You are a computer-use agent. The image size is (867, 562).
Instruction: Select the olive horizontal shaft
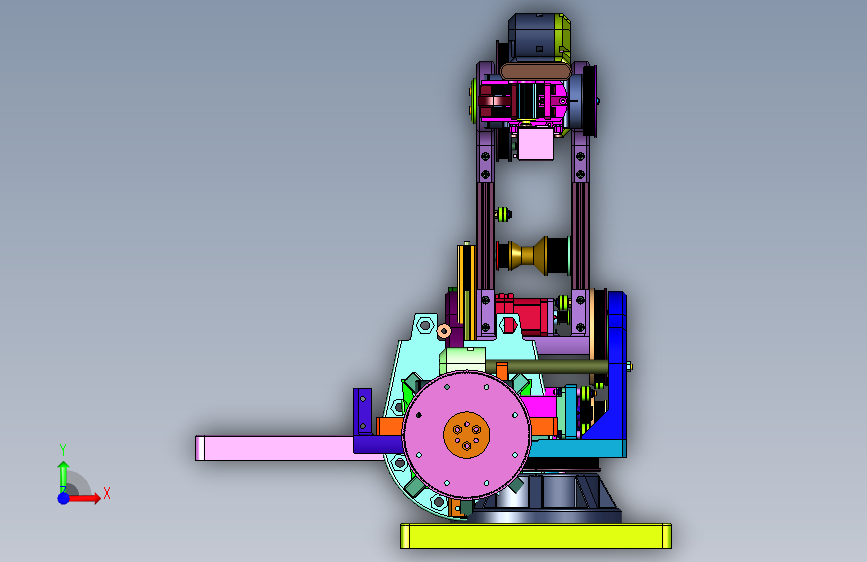point(547,366)
